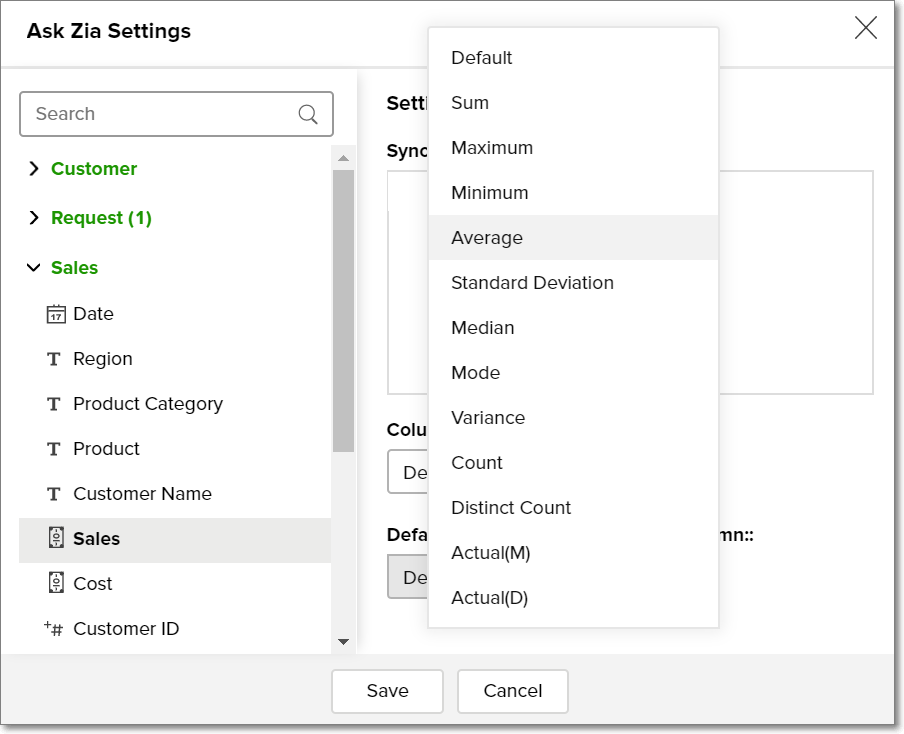This screenshot has height=734, width=904.
Task: Expand the Request (1) table node
Action: [x=34, y=218]
